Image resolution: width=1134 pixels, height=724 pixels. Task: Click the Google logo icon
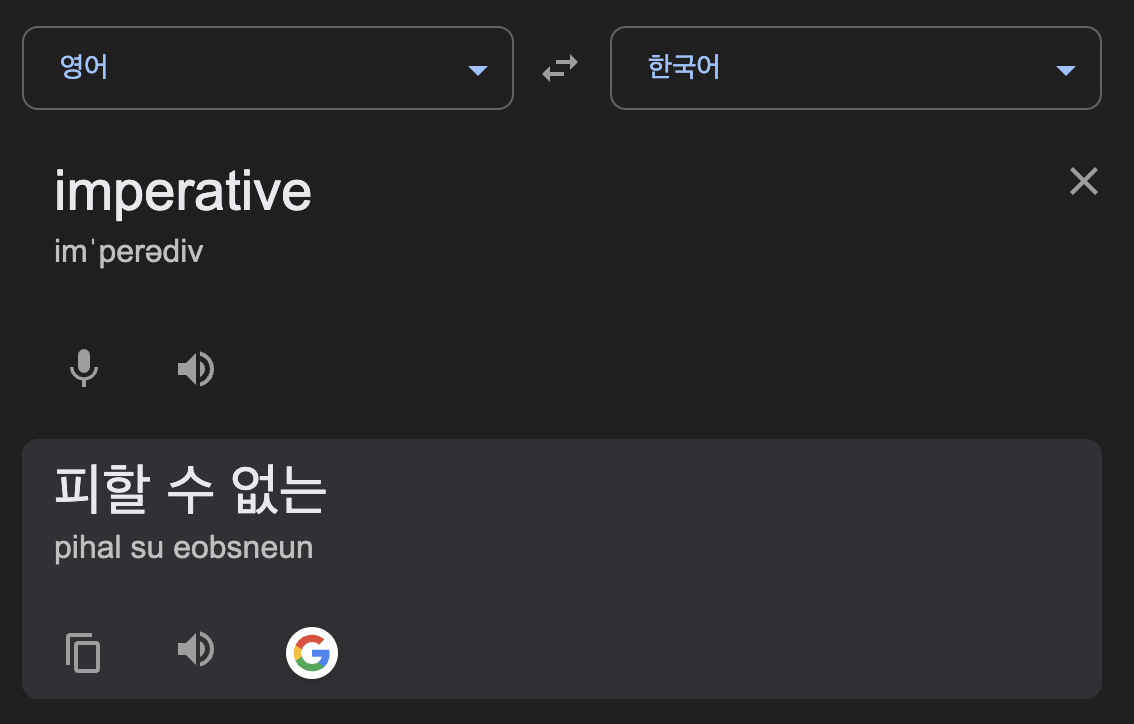pos(312,653)
